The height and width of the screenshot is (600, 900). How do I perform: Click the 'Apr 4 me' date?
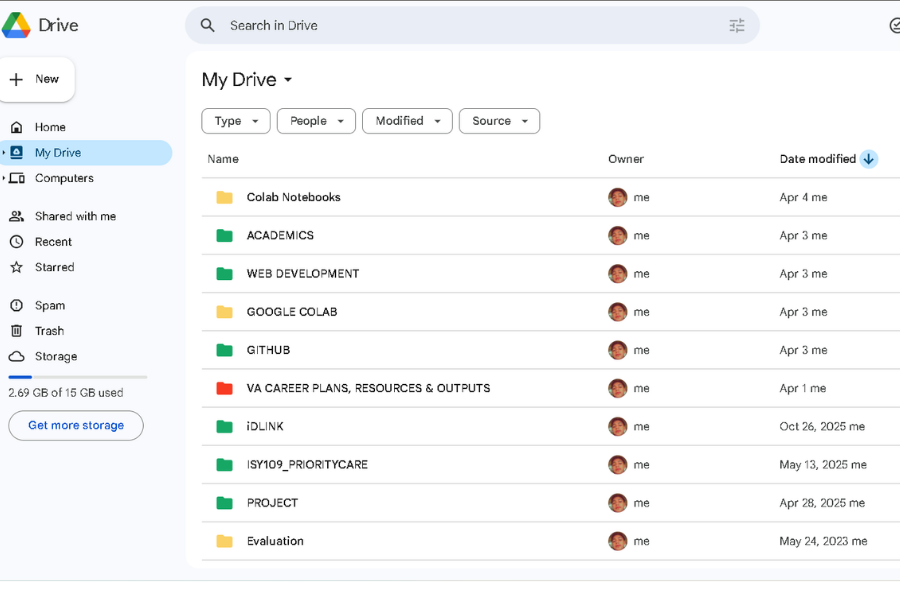[x=803, y=198]
